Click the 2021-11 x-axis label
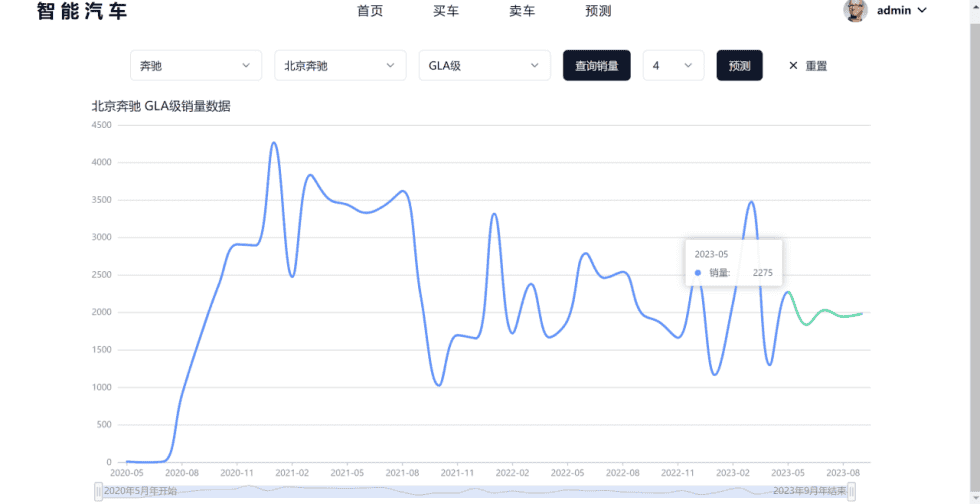The width and height of the screenshot is (980, 504). pyautogui.click(x=458, y=473)
